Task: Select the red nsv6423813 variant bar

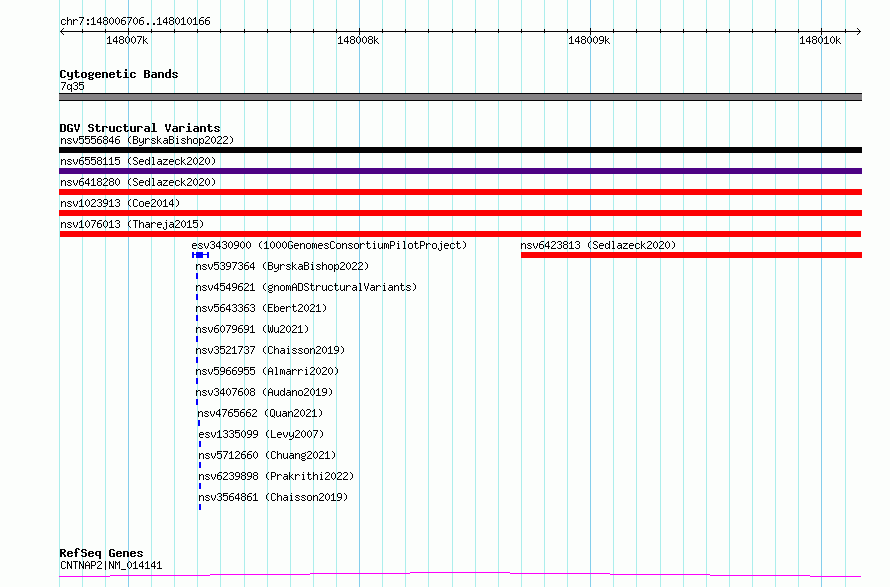Action: coord(691,255)
